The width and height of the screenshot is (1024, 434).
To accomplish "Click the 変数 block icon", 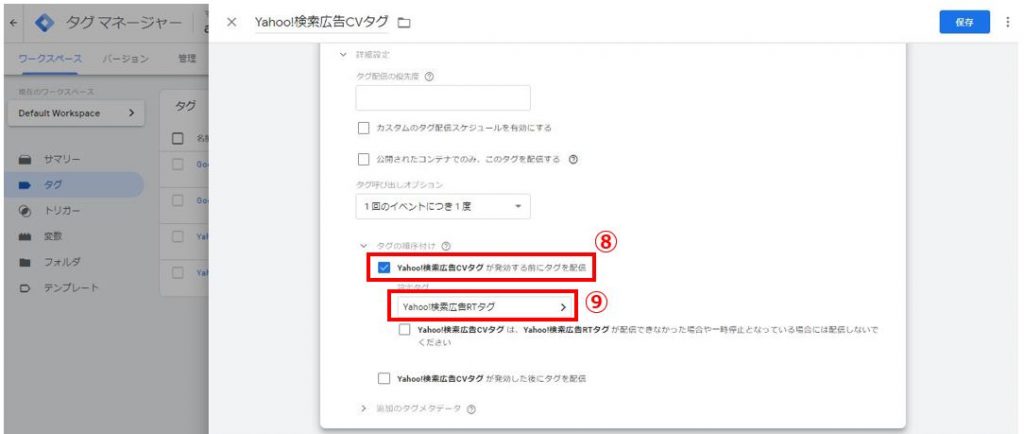I will 25,237.
